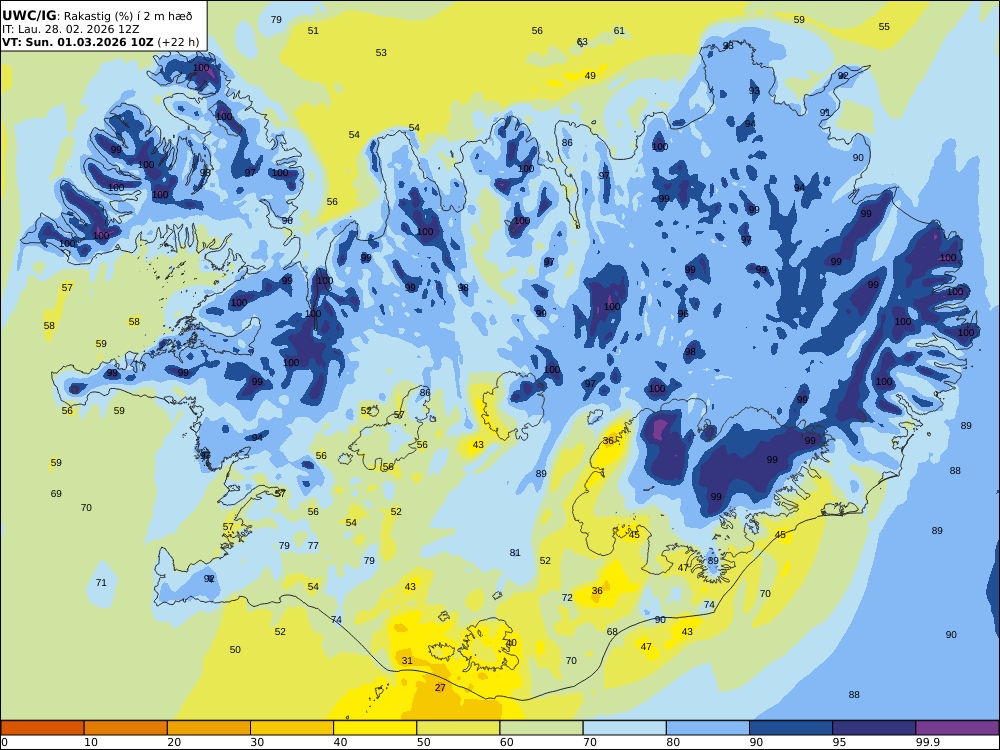Click the 60–70 pale green legend swatch

541,728
